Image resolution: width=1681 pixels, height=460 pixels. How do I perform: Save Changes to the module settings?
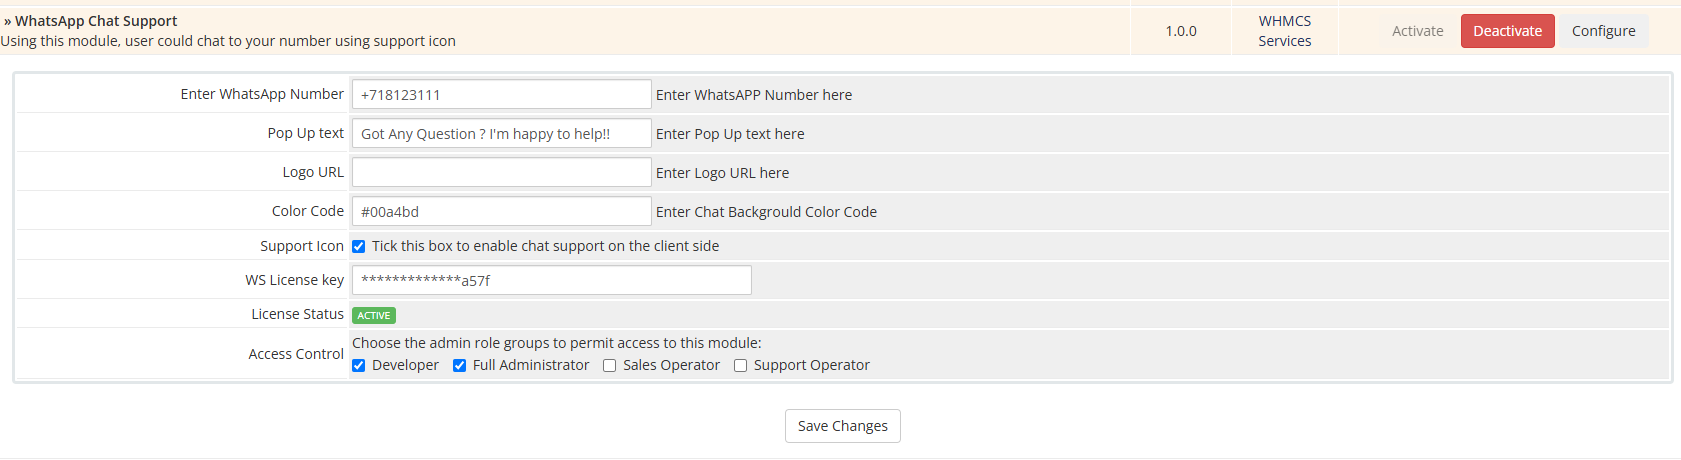pos(842,426)
